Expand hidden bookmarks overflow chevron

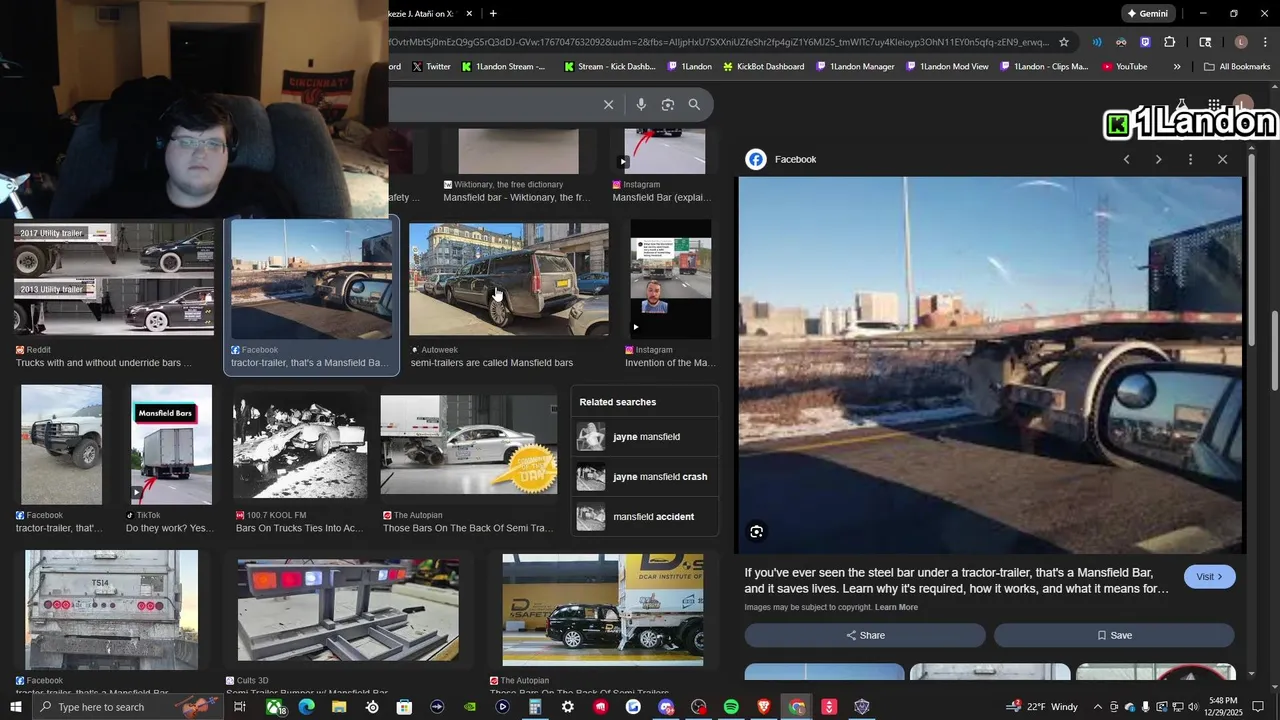pyautogui.click(x=1177, y=66)
